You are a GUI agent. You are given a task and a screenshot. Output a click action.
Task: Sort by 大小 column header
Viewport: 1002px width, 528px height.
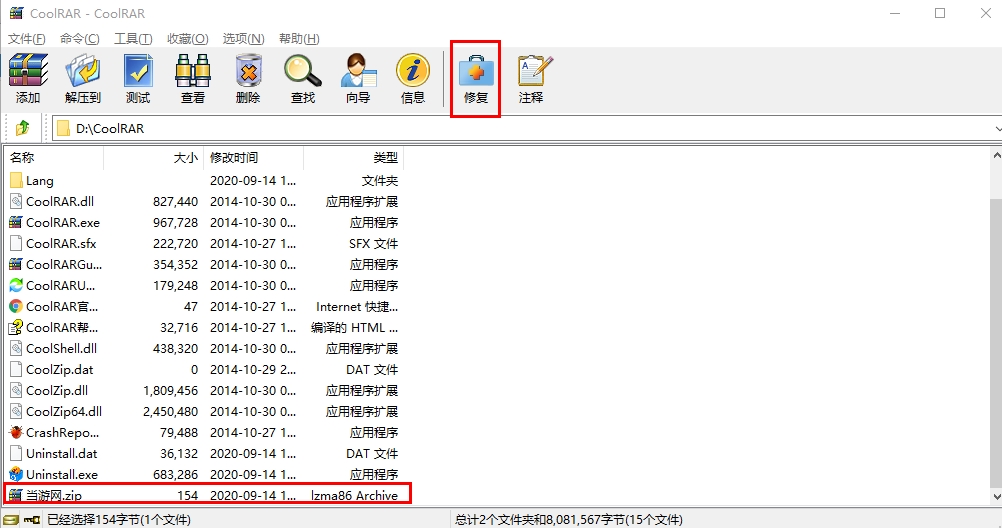click(x=153, y=157)
